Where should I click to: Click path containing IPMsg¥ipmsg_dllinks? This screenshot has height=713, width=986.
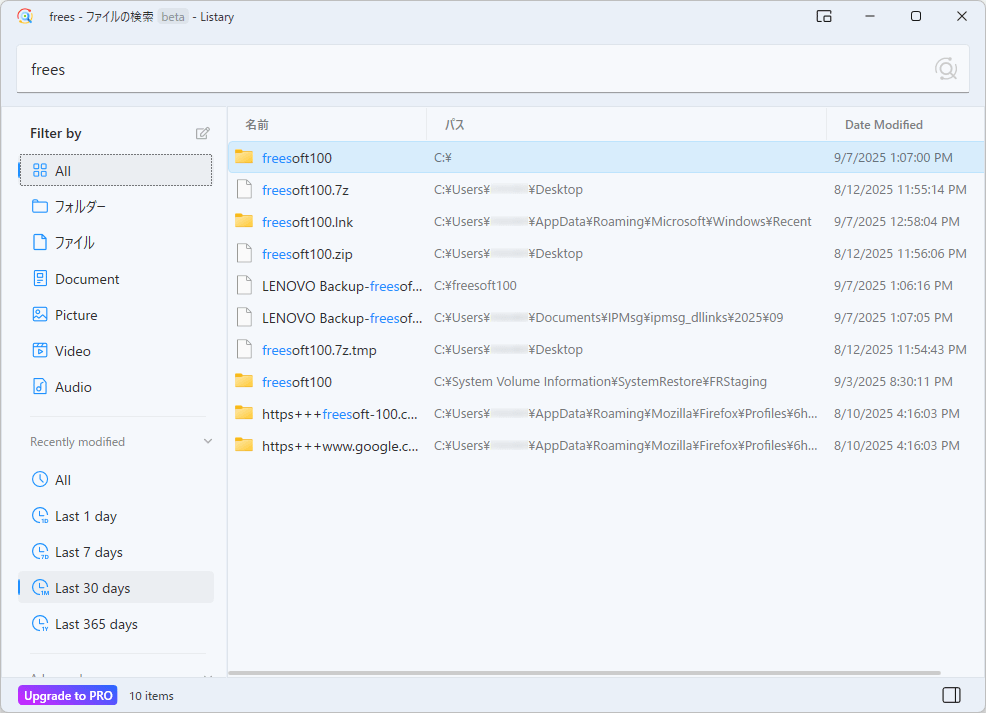click(608, 318)
